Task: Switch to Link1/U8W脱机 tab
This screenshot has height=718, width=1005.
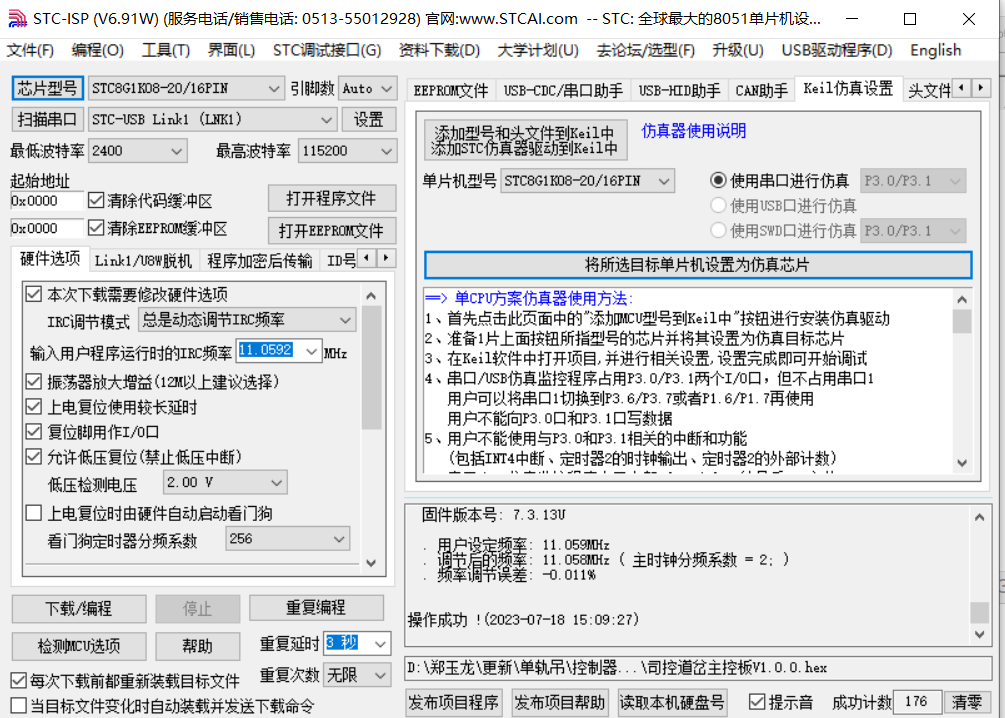Action: click(x=143, y=260)
